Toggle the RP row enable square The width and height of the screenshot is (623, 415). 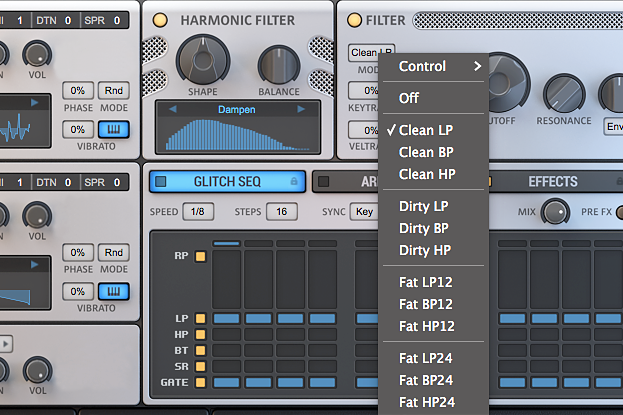click(x=200, y=256)
